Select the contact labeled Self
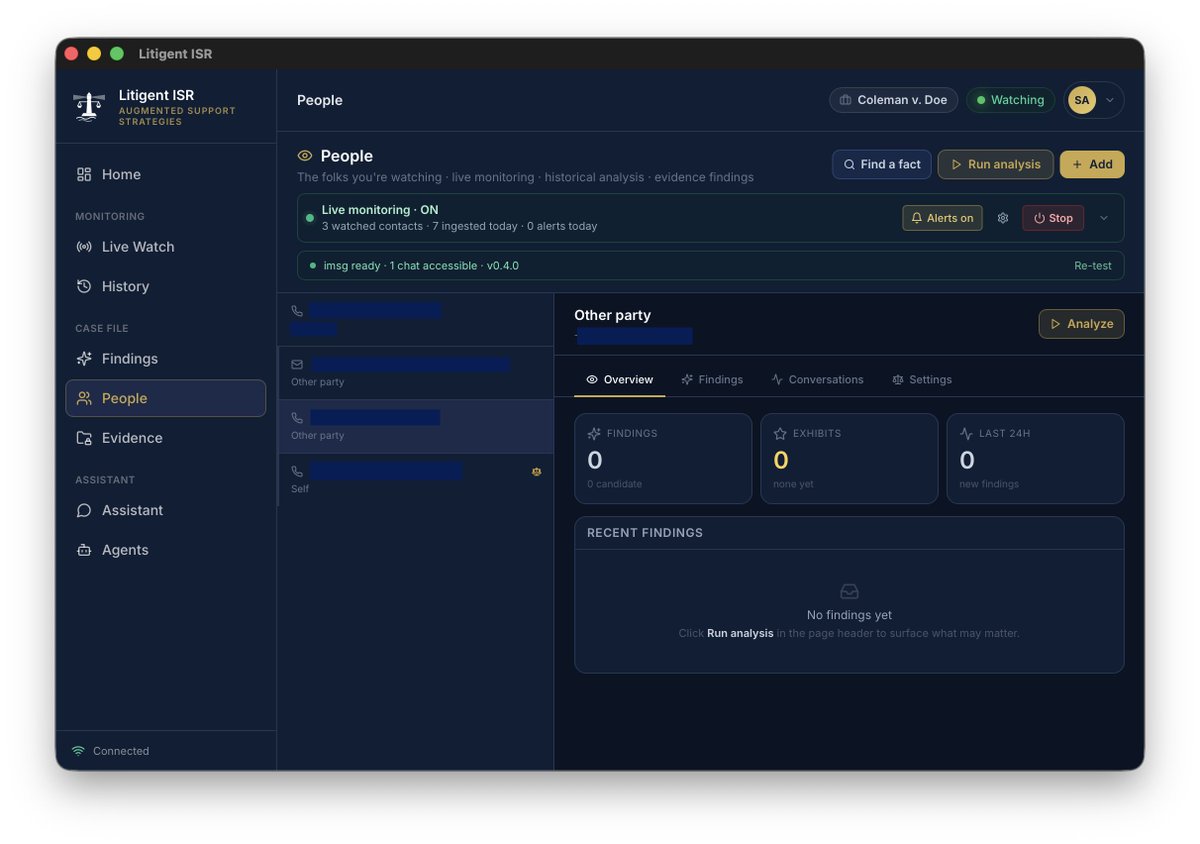 (x=415, y=480)
